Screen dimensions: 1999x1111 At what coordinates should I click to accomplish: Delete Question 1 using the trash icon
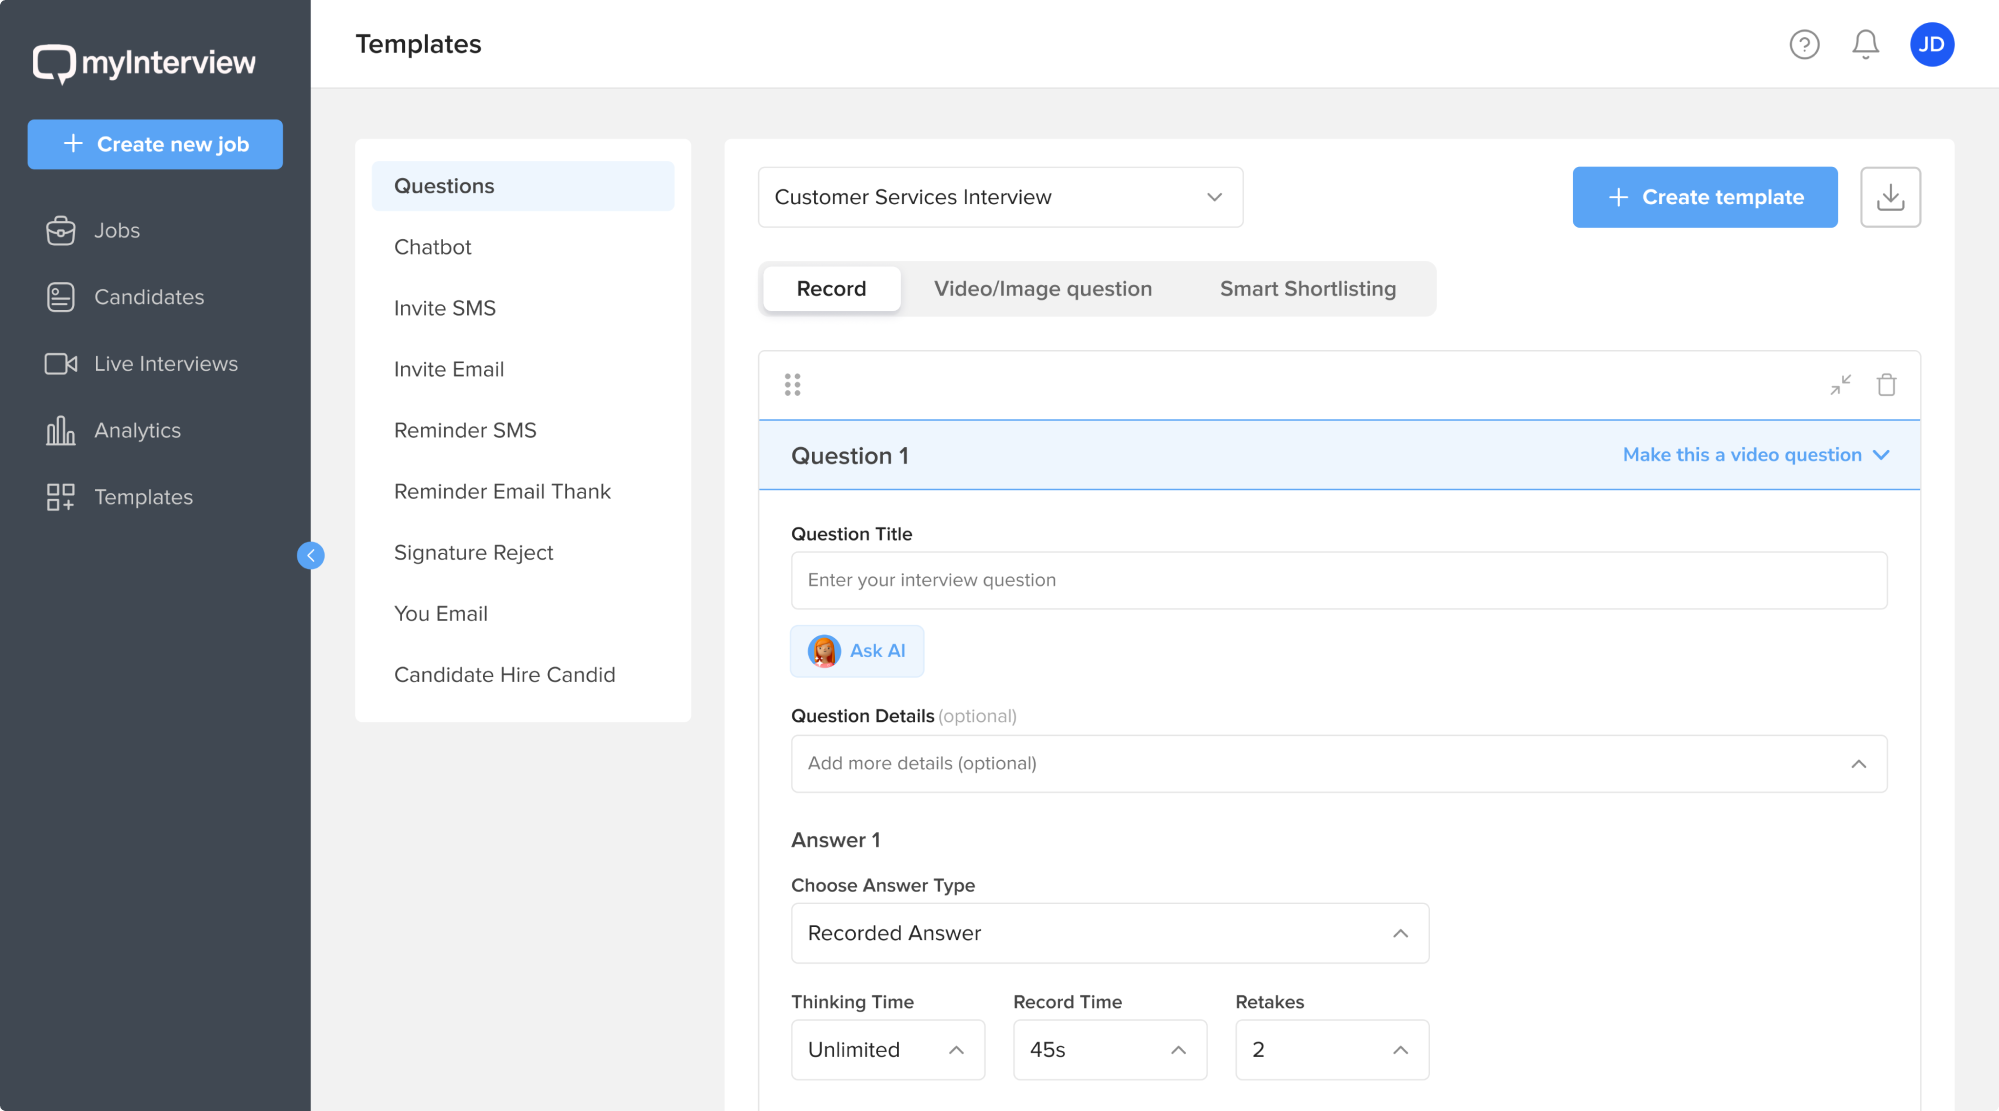tap(1887, 384)
